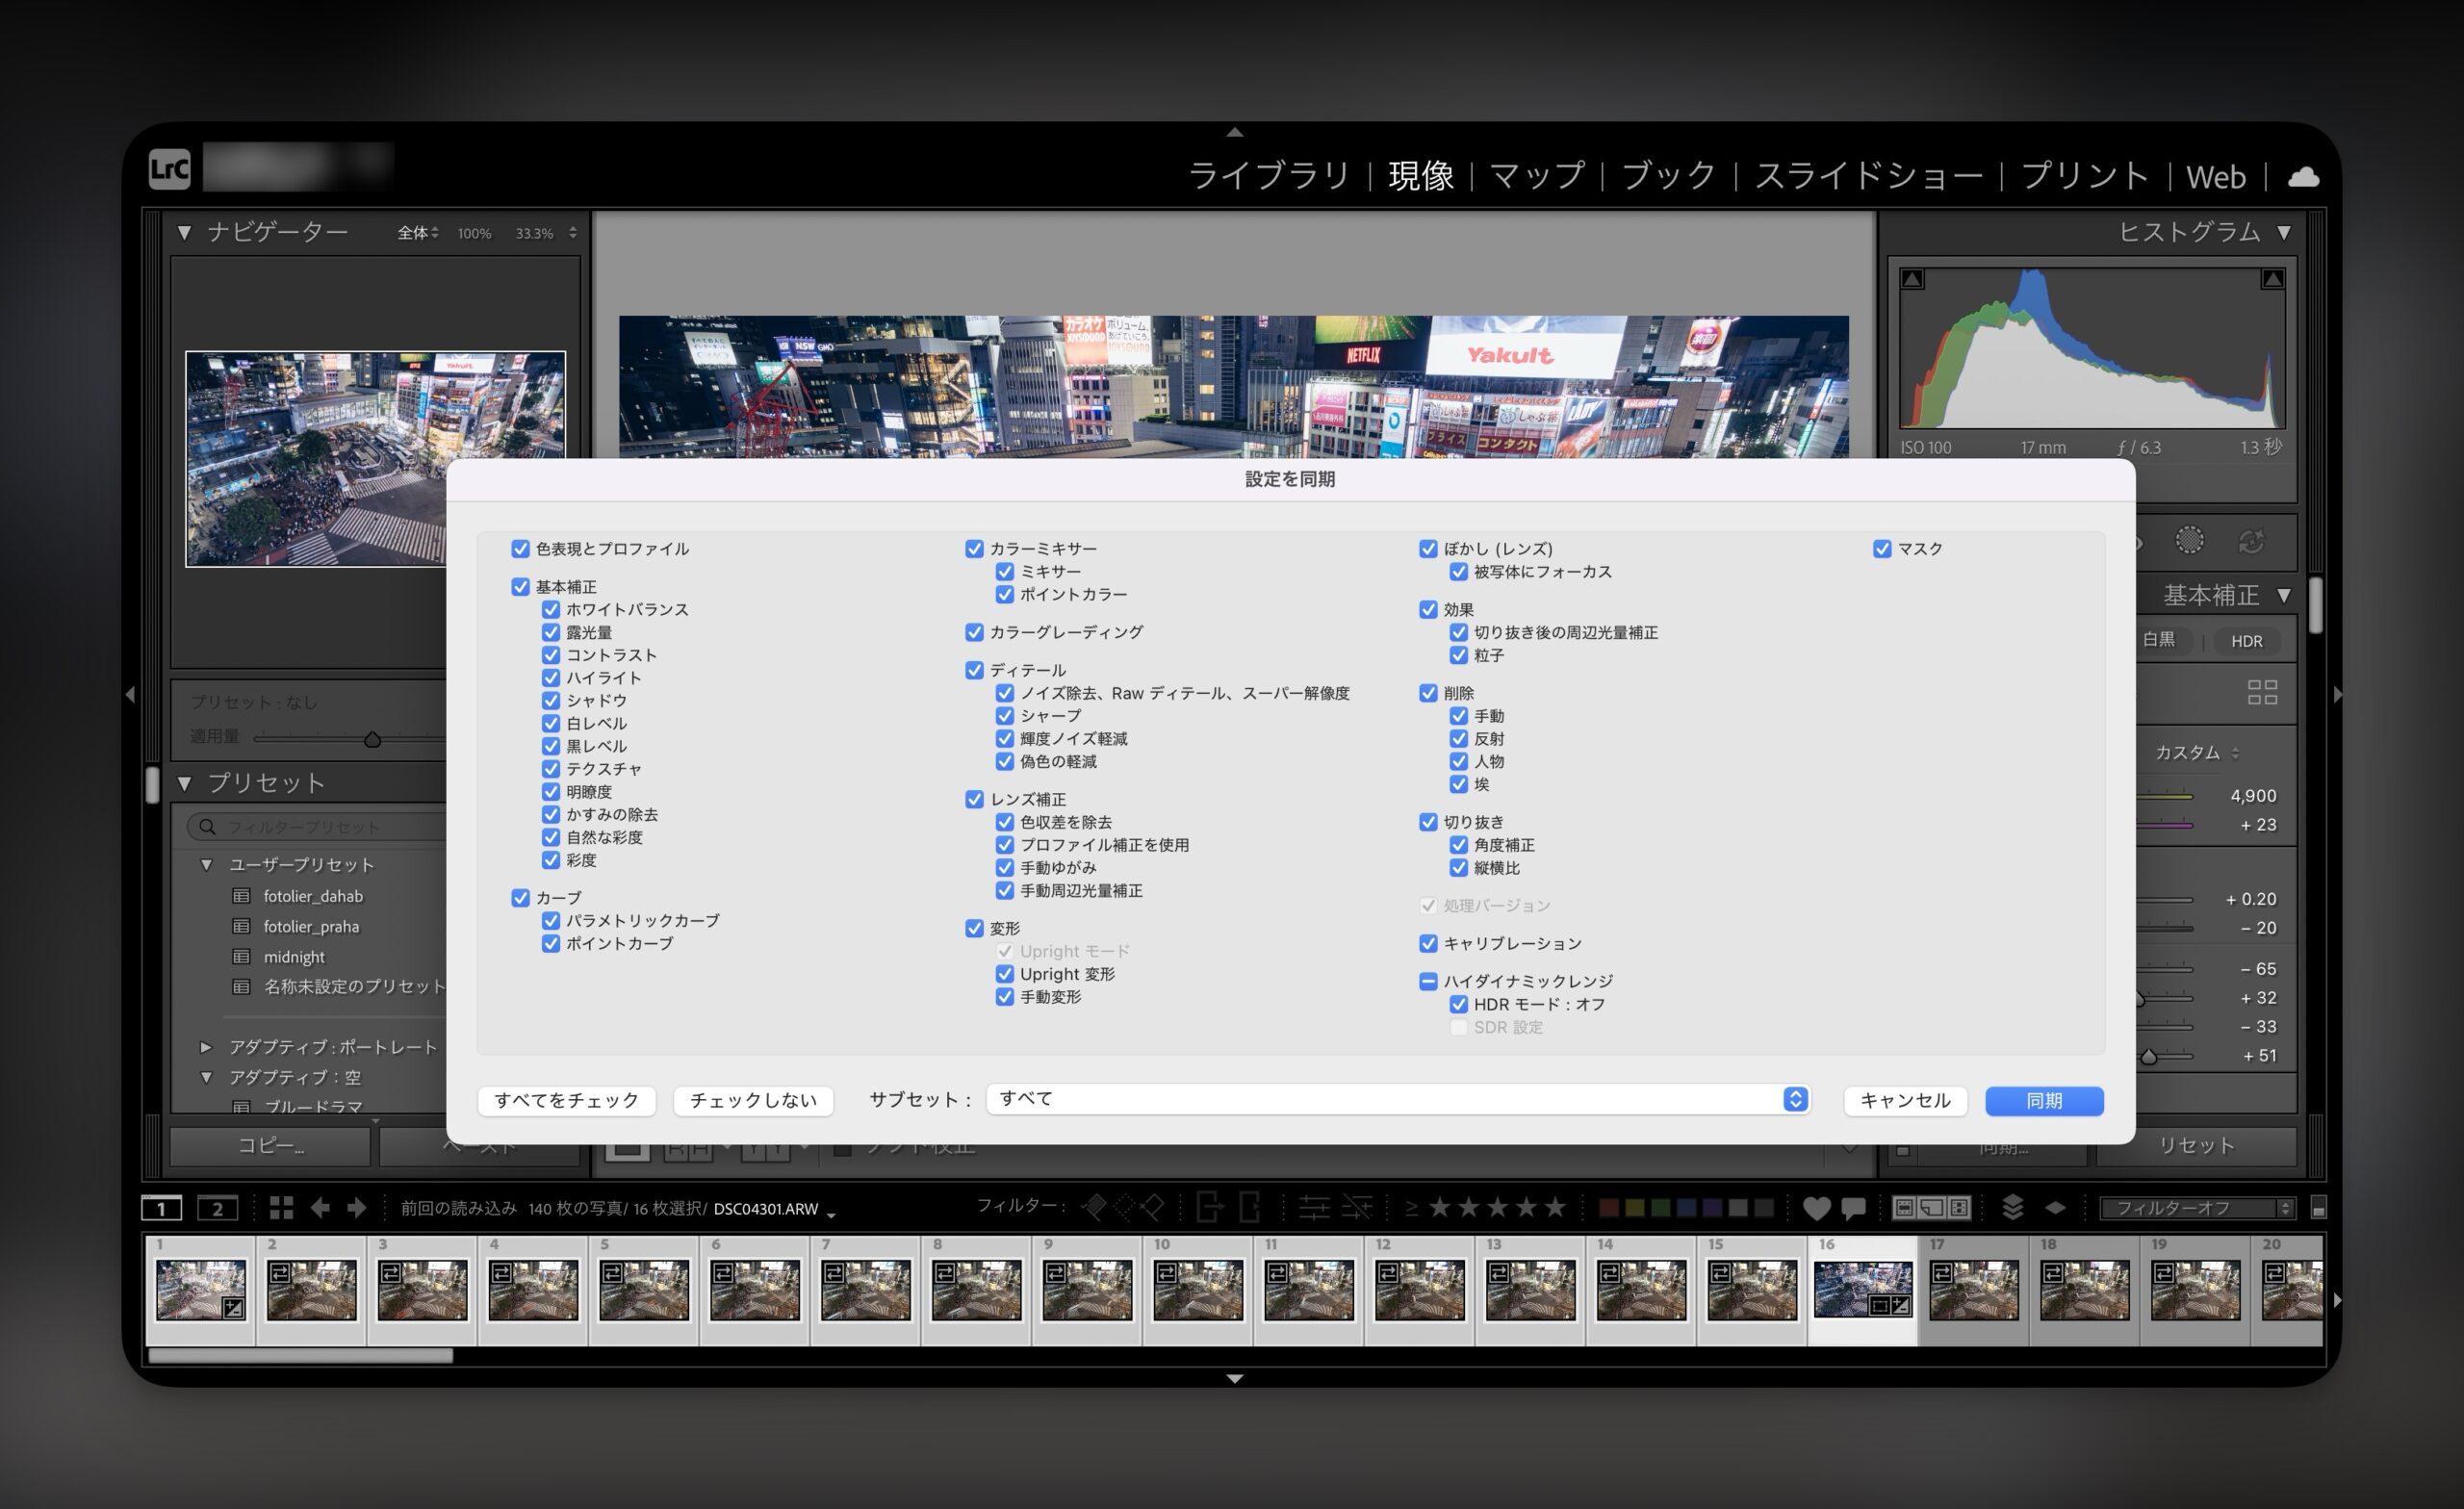2464x1509 pixels.
Task: Click the 同期 button
Action: point(2043,1100)
